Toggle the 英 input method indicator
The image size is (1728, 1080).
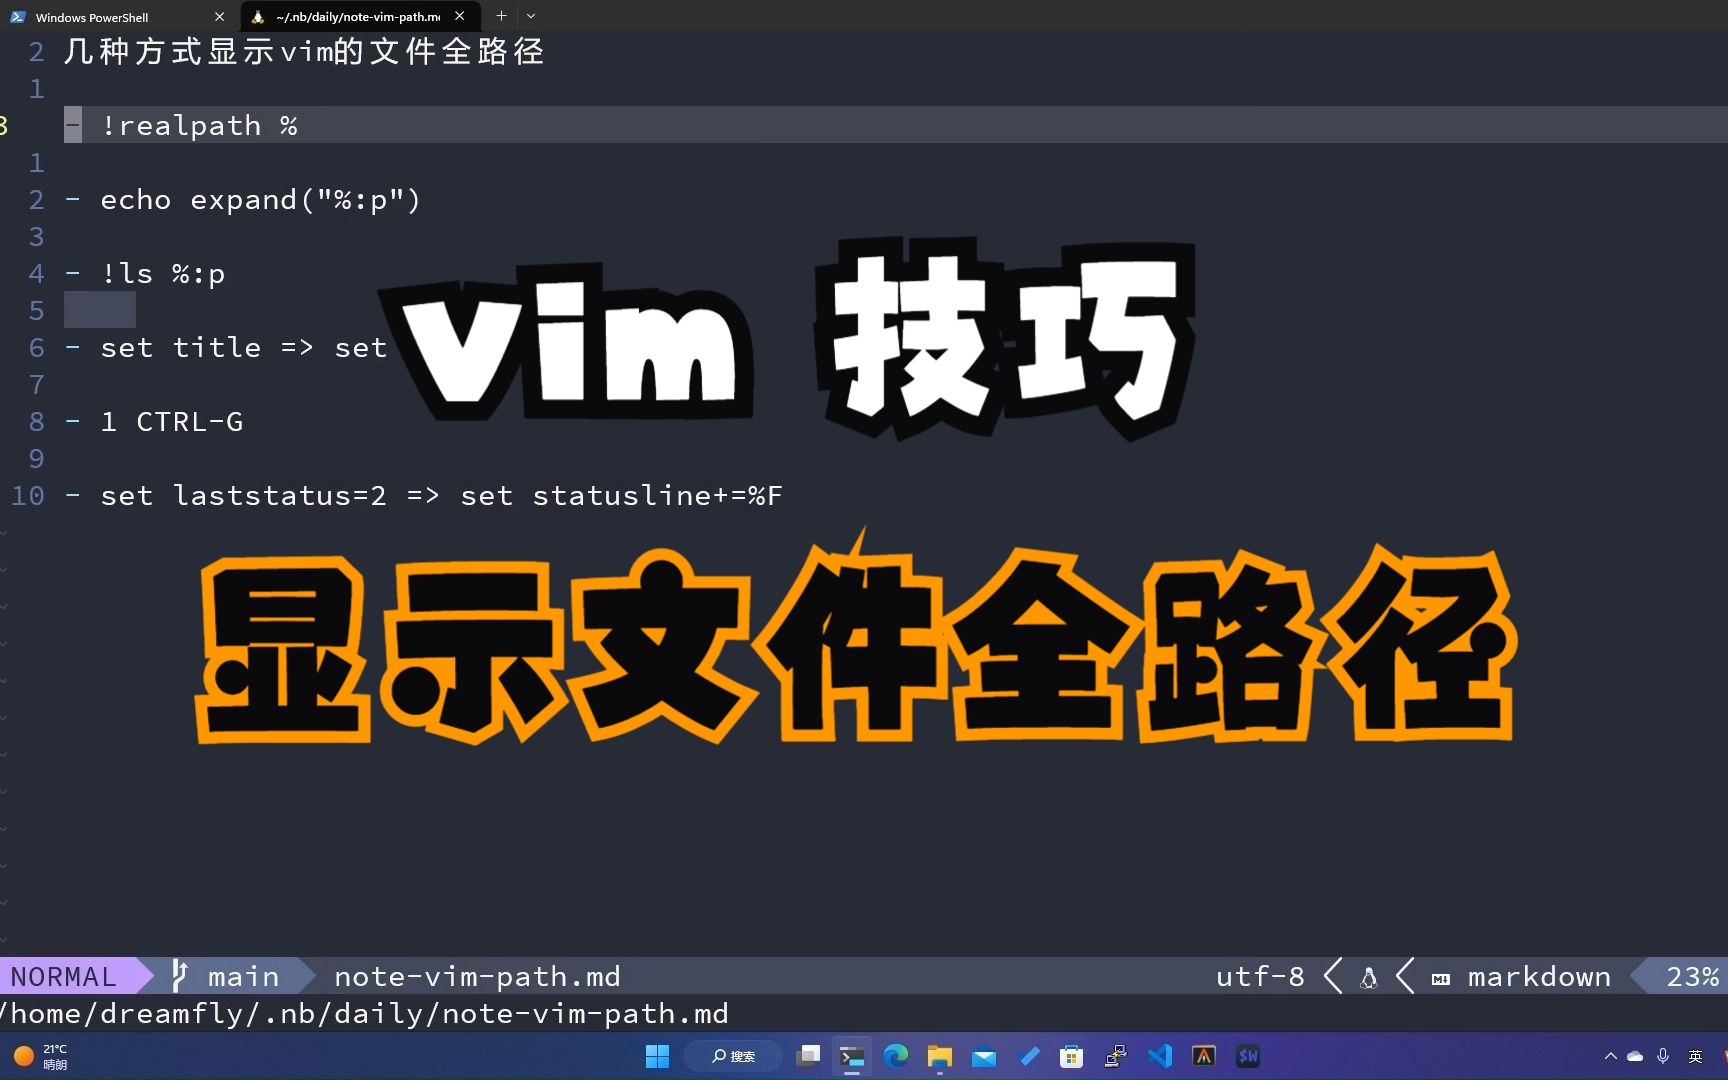(1696, 1056)
